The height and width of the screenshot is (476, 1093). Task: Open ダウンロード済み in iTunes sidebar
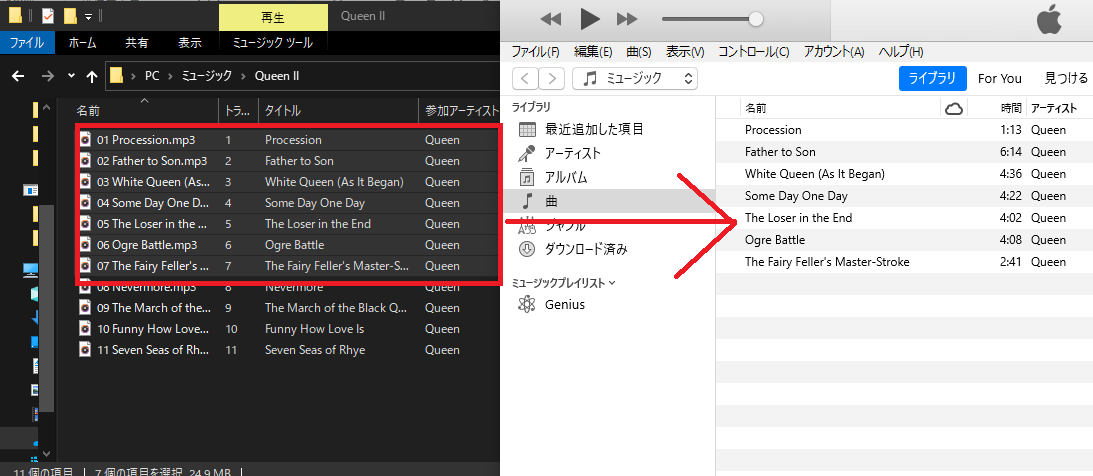pyautogui.click(x=586, y=249)
